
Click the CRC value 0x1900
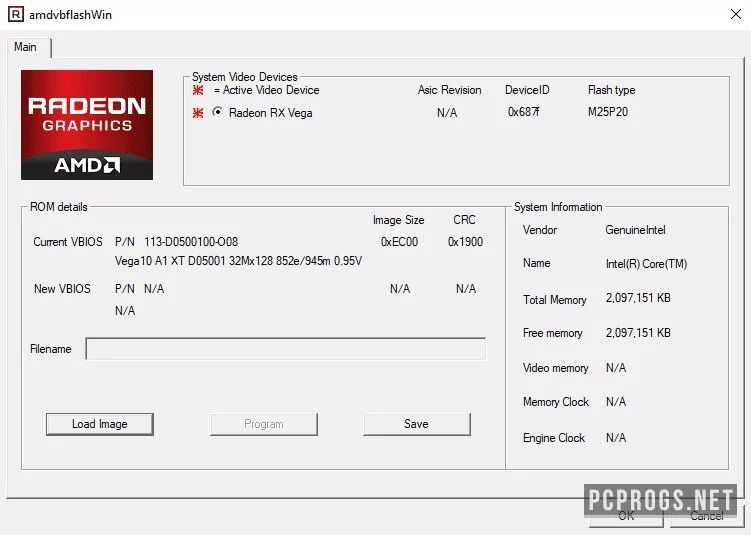[x=465, y=242]
